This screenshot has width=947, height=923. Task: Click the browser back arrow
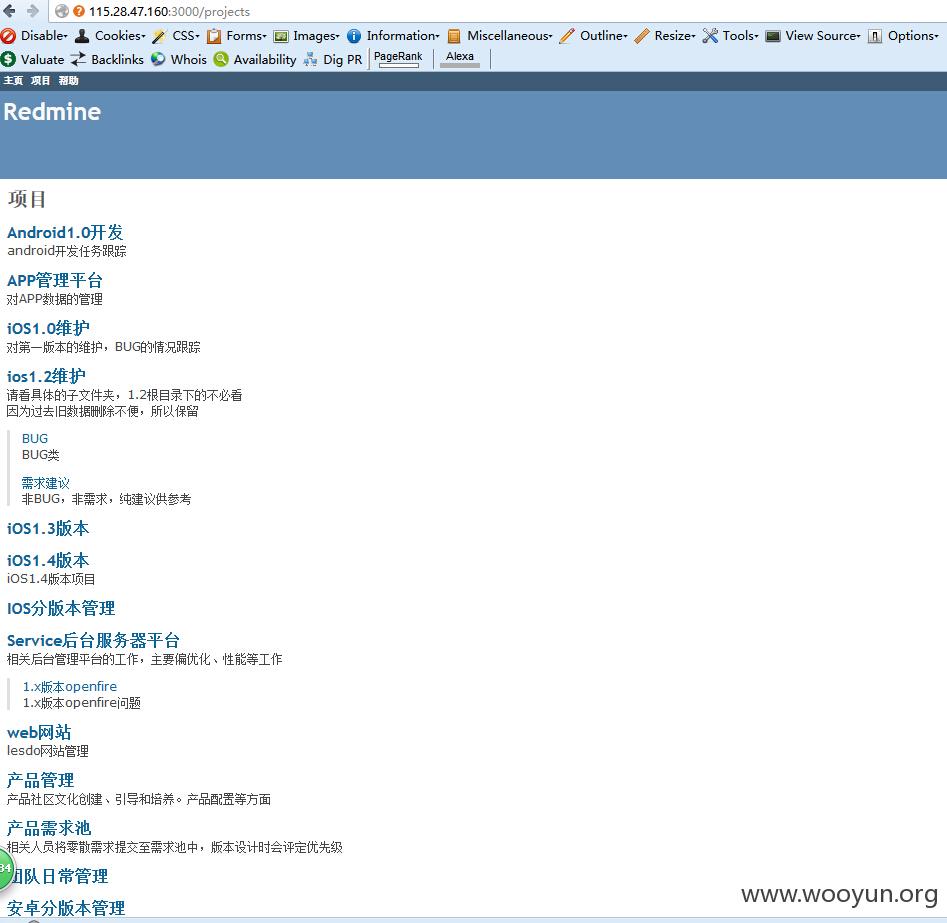(10, 11)
